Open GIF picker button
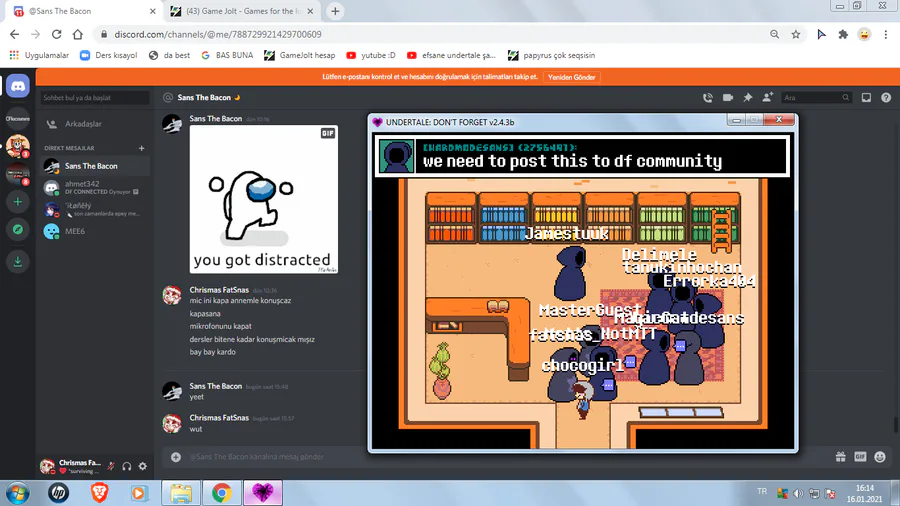Screen dimensions: 900x506 [860, 457]
